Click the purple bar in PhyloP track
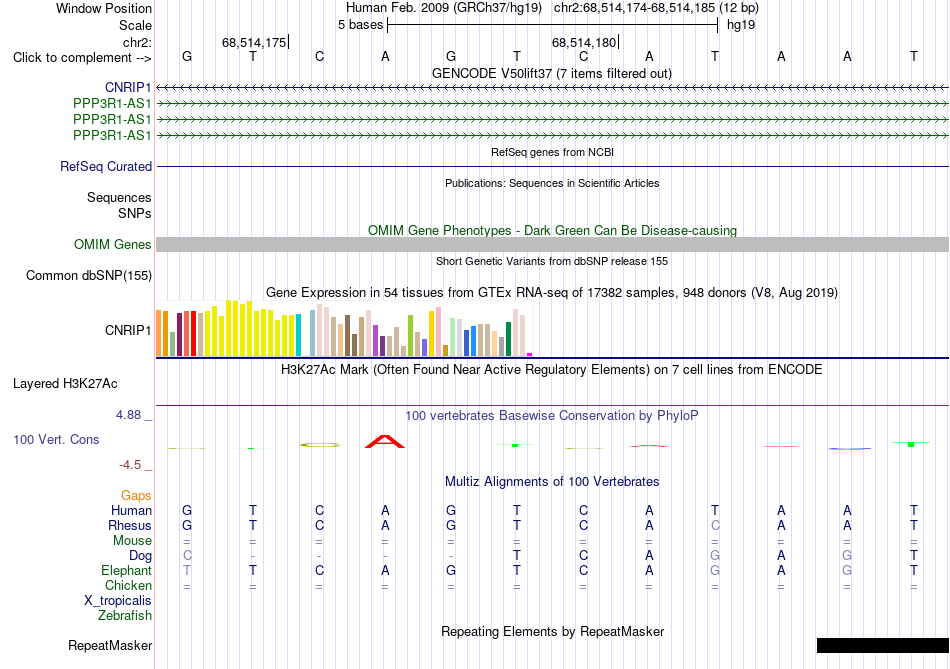 coord(849,448)
